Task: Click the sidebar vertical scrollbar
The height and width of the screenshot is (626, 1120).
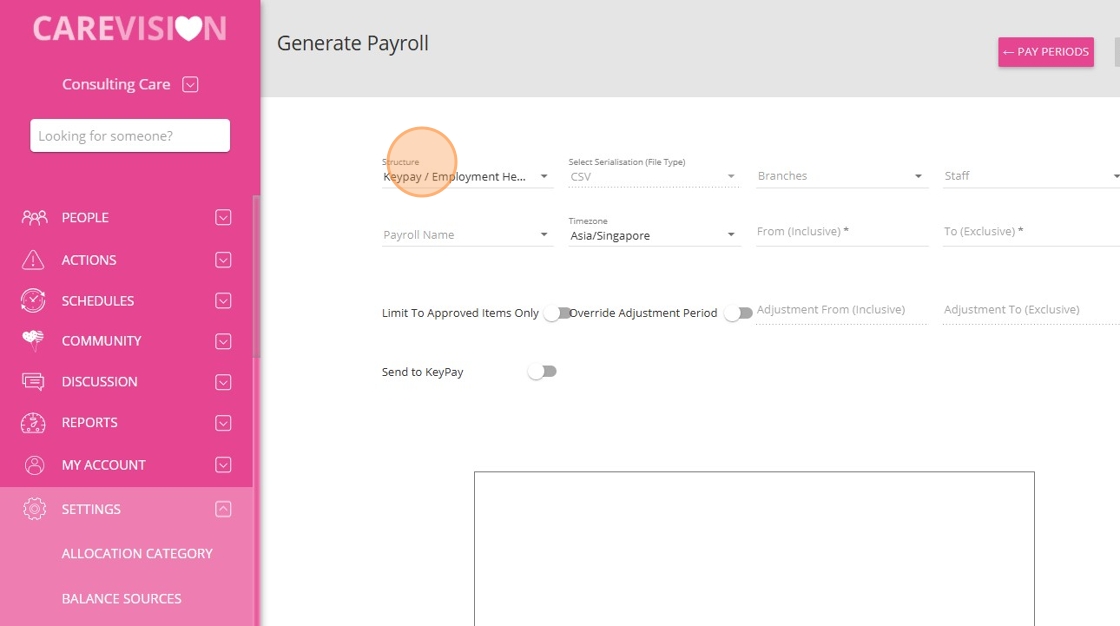Action: coord(256,277)
